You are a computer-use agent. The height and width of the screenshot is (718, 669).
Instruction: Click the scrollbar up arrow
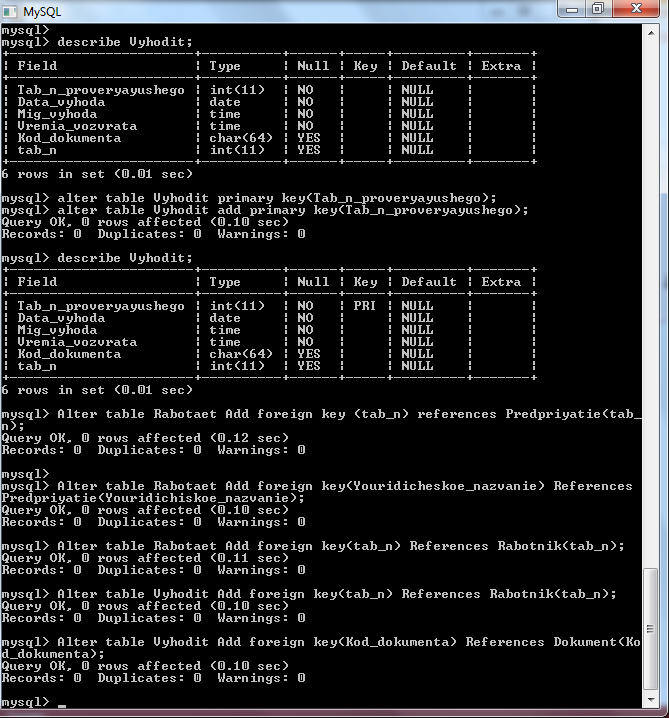coord(651,33)
